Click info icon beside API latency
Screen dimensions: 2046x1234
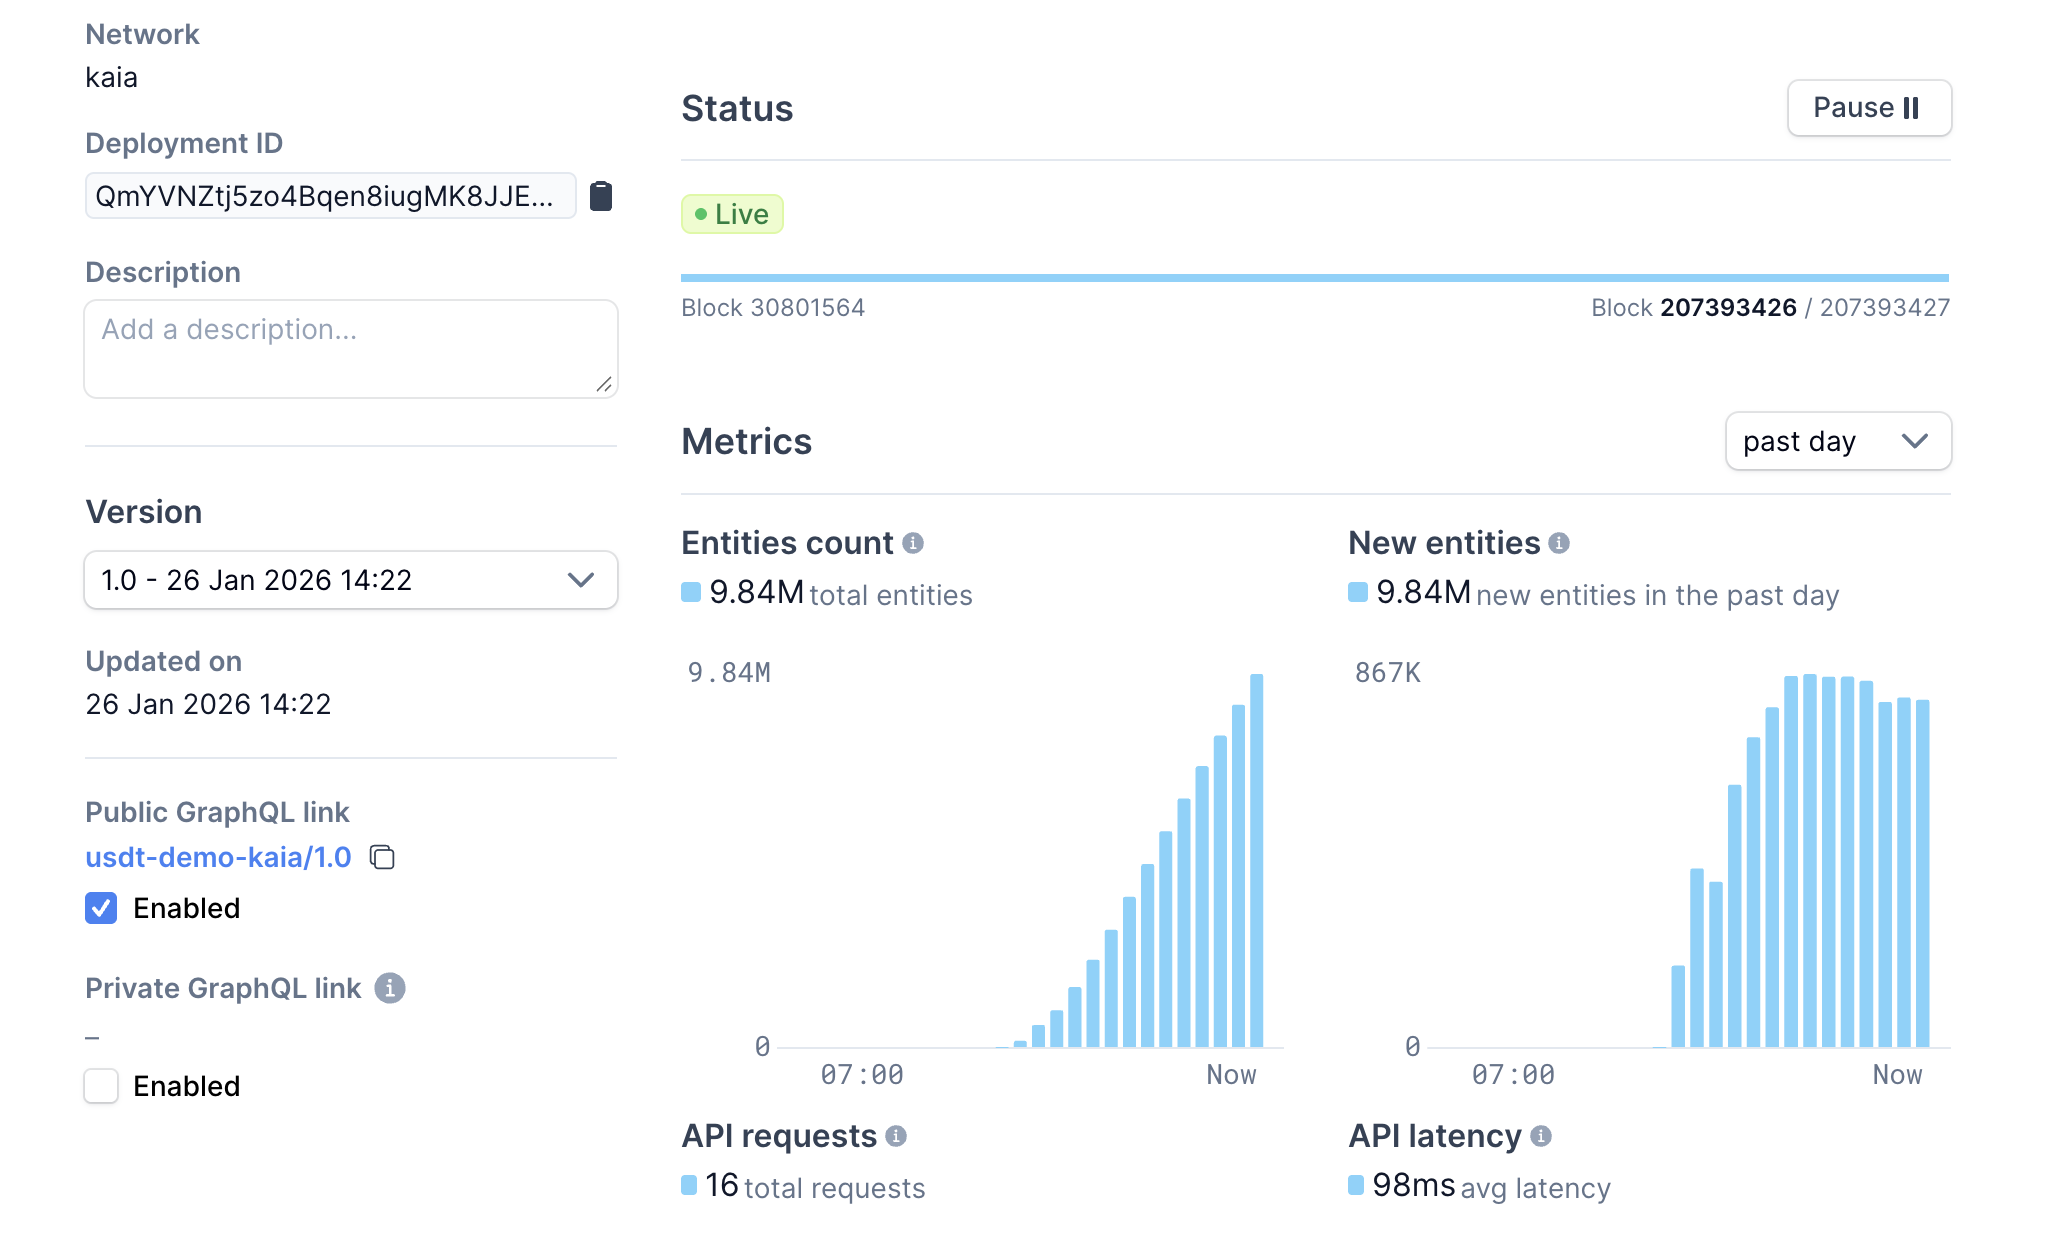[1541, 1136]
